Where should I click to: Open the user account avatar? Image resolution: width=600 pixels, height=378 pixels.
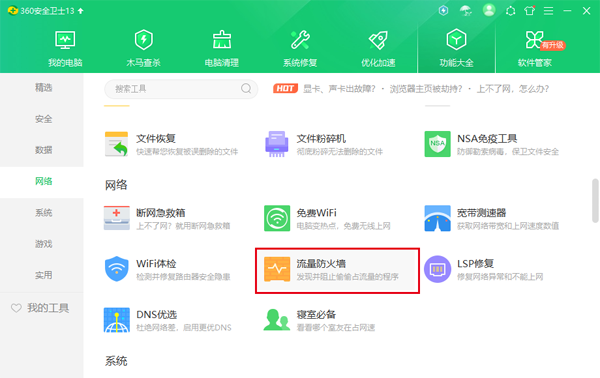(x=489, y=10)
